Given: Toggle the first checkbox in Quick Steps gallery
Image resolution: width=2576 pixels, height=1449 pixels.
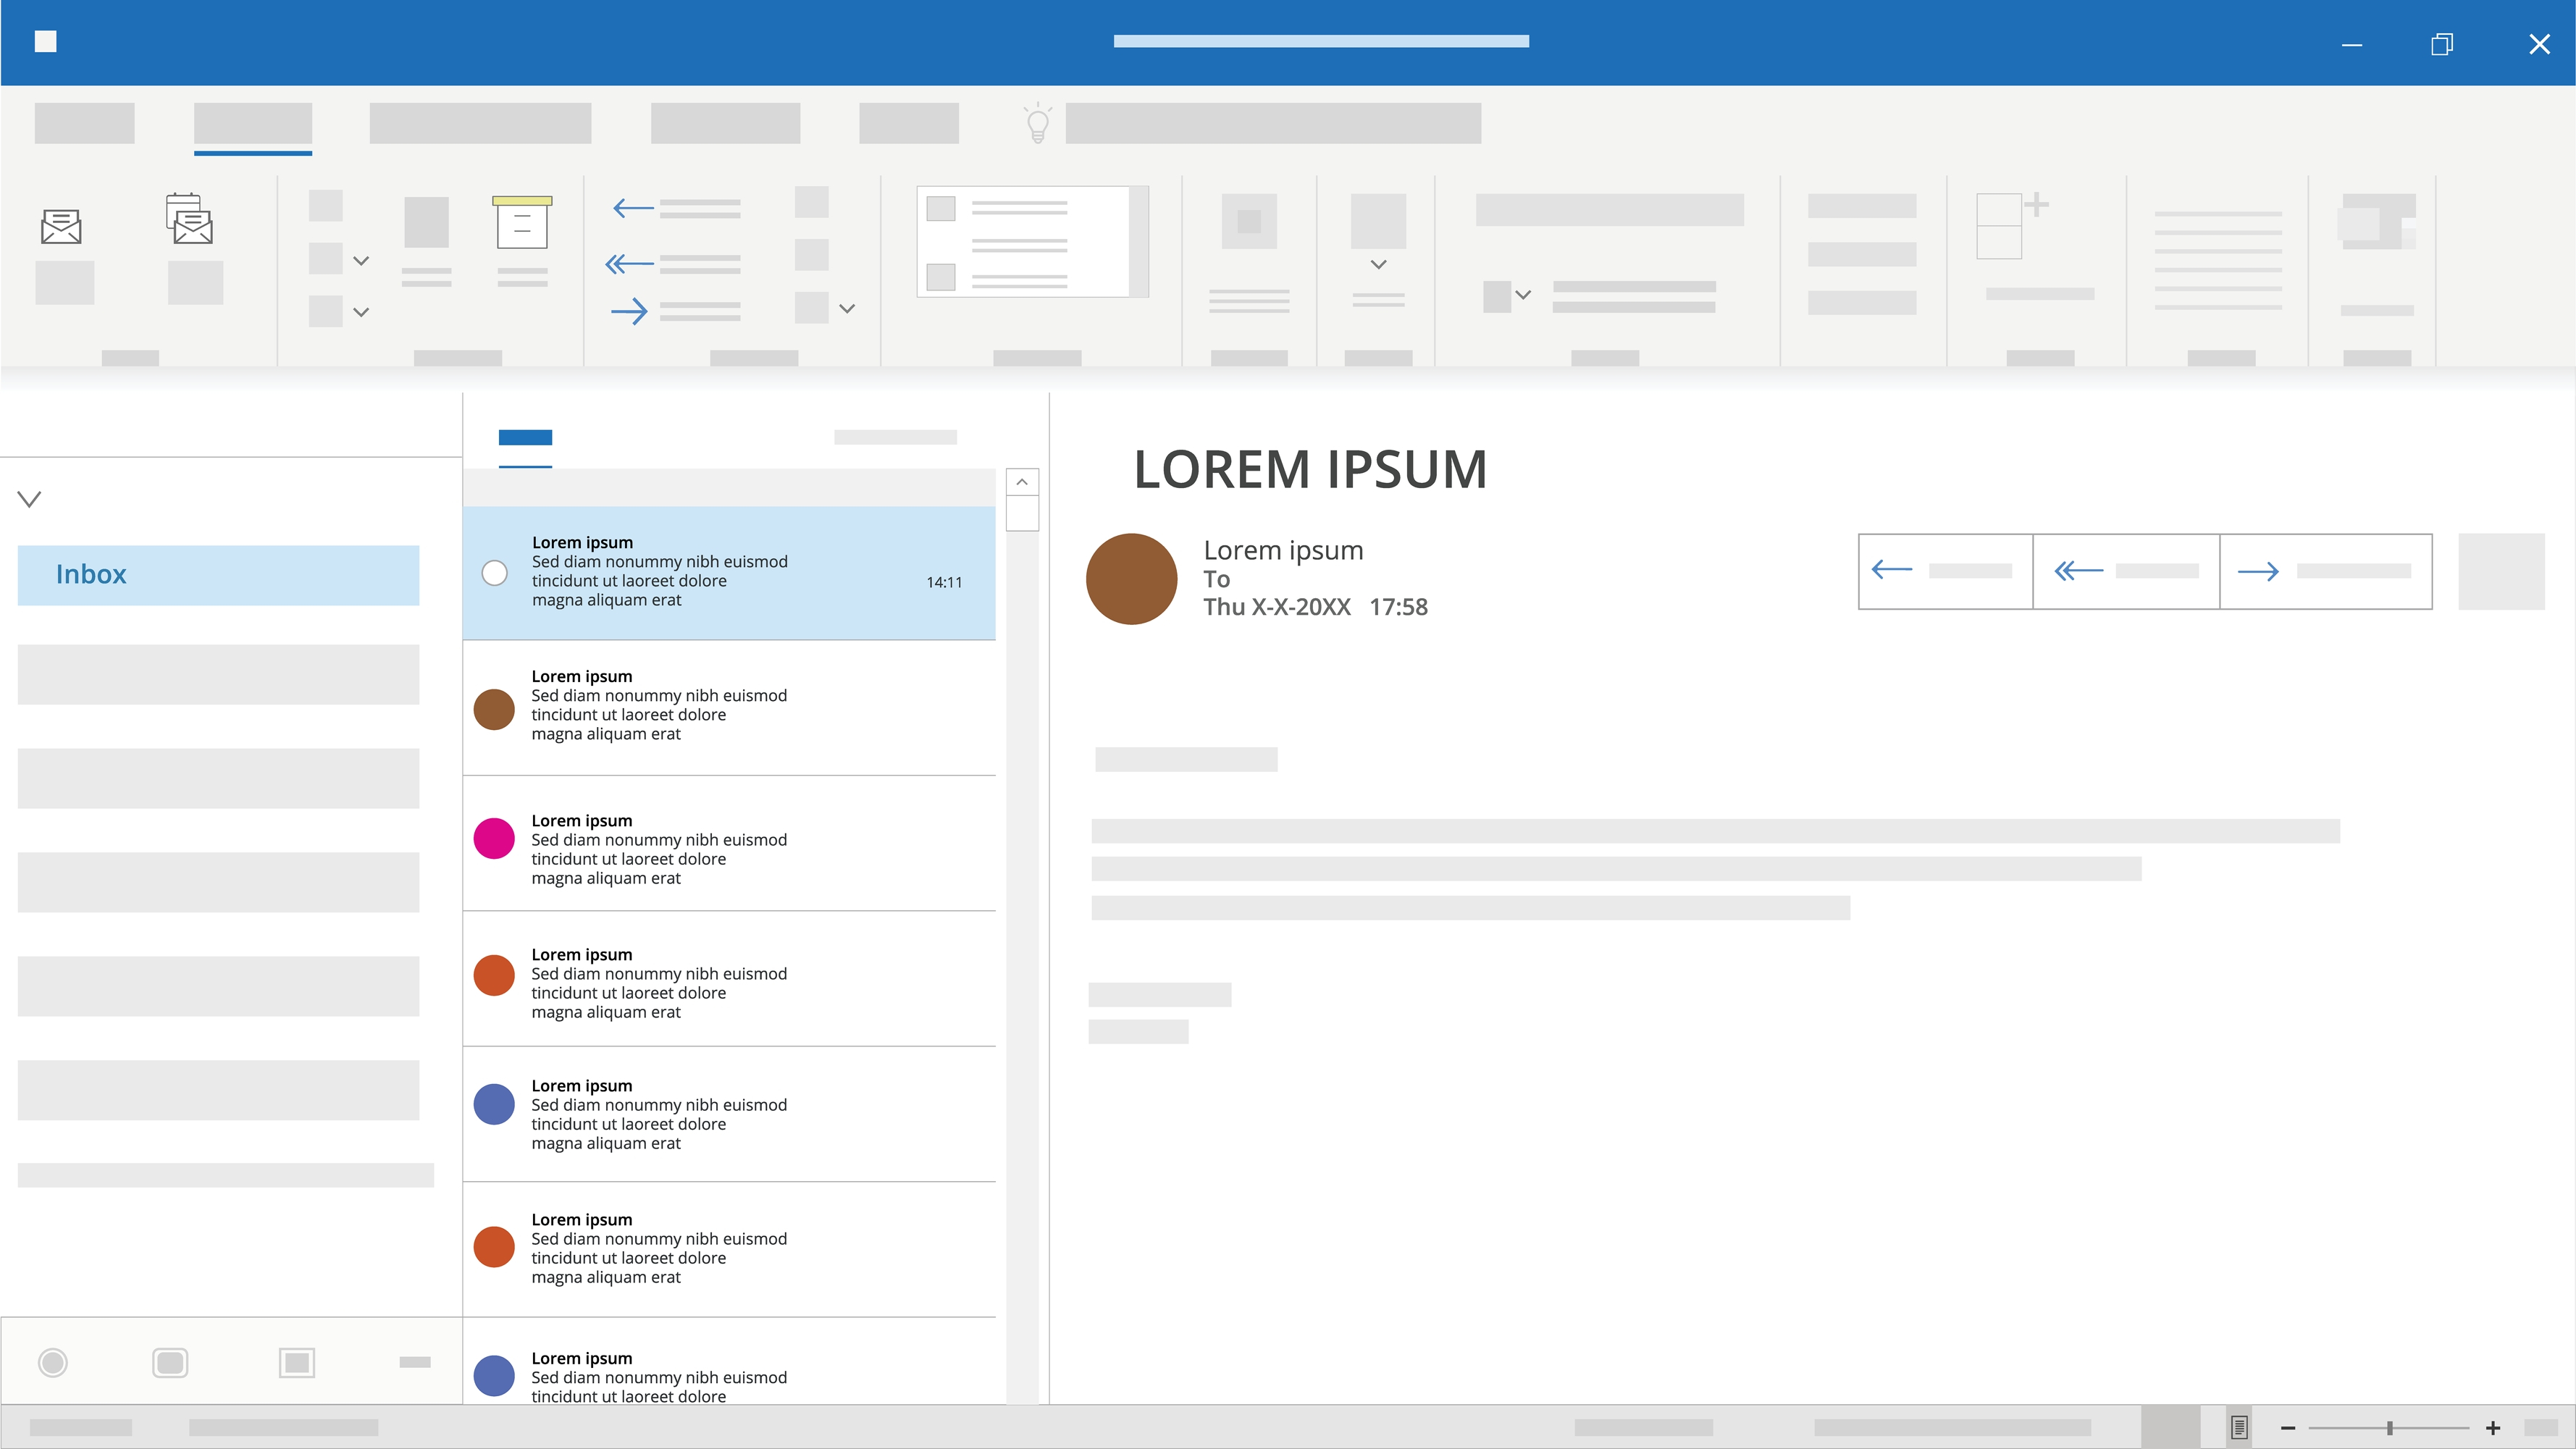Looking at the screenshot, I should click(940, 209).
